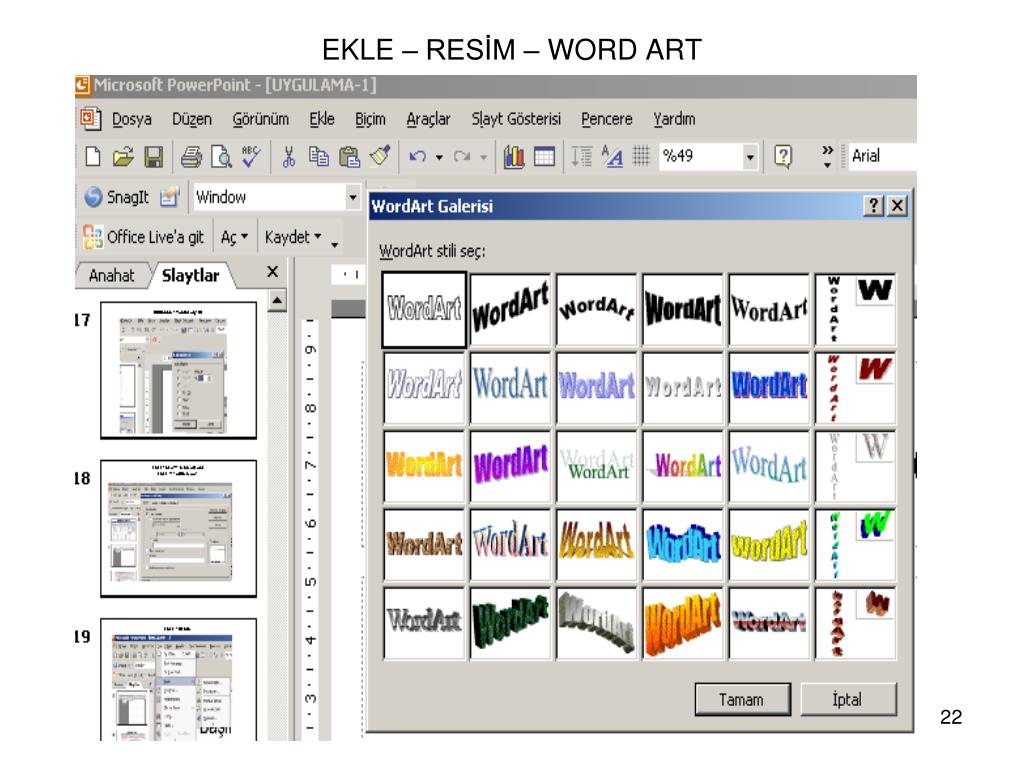Toggle the Show Grid icon
The image size is (1024, 768).
pyautogui.click(x=641, y=156)
